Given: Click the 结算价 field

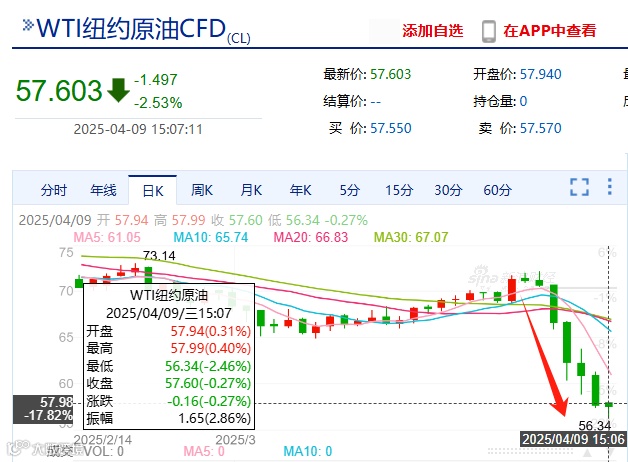Looking at the screenshot, I should coord(352,101).
